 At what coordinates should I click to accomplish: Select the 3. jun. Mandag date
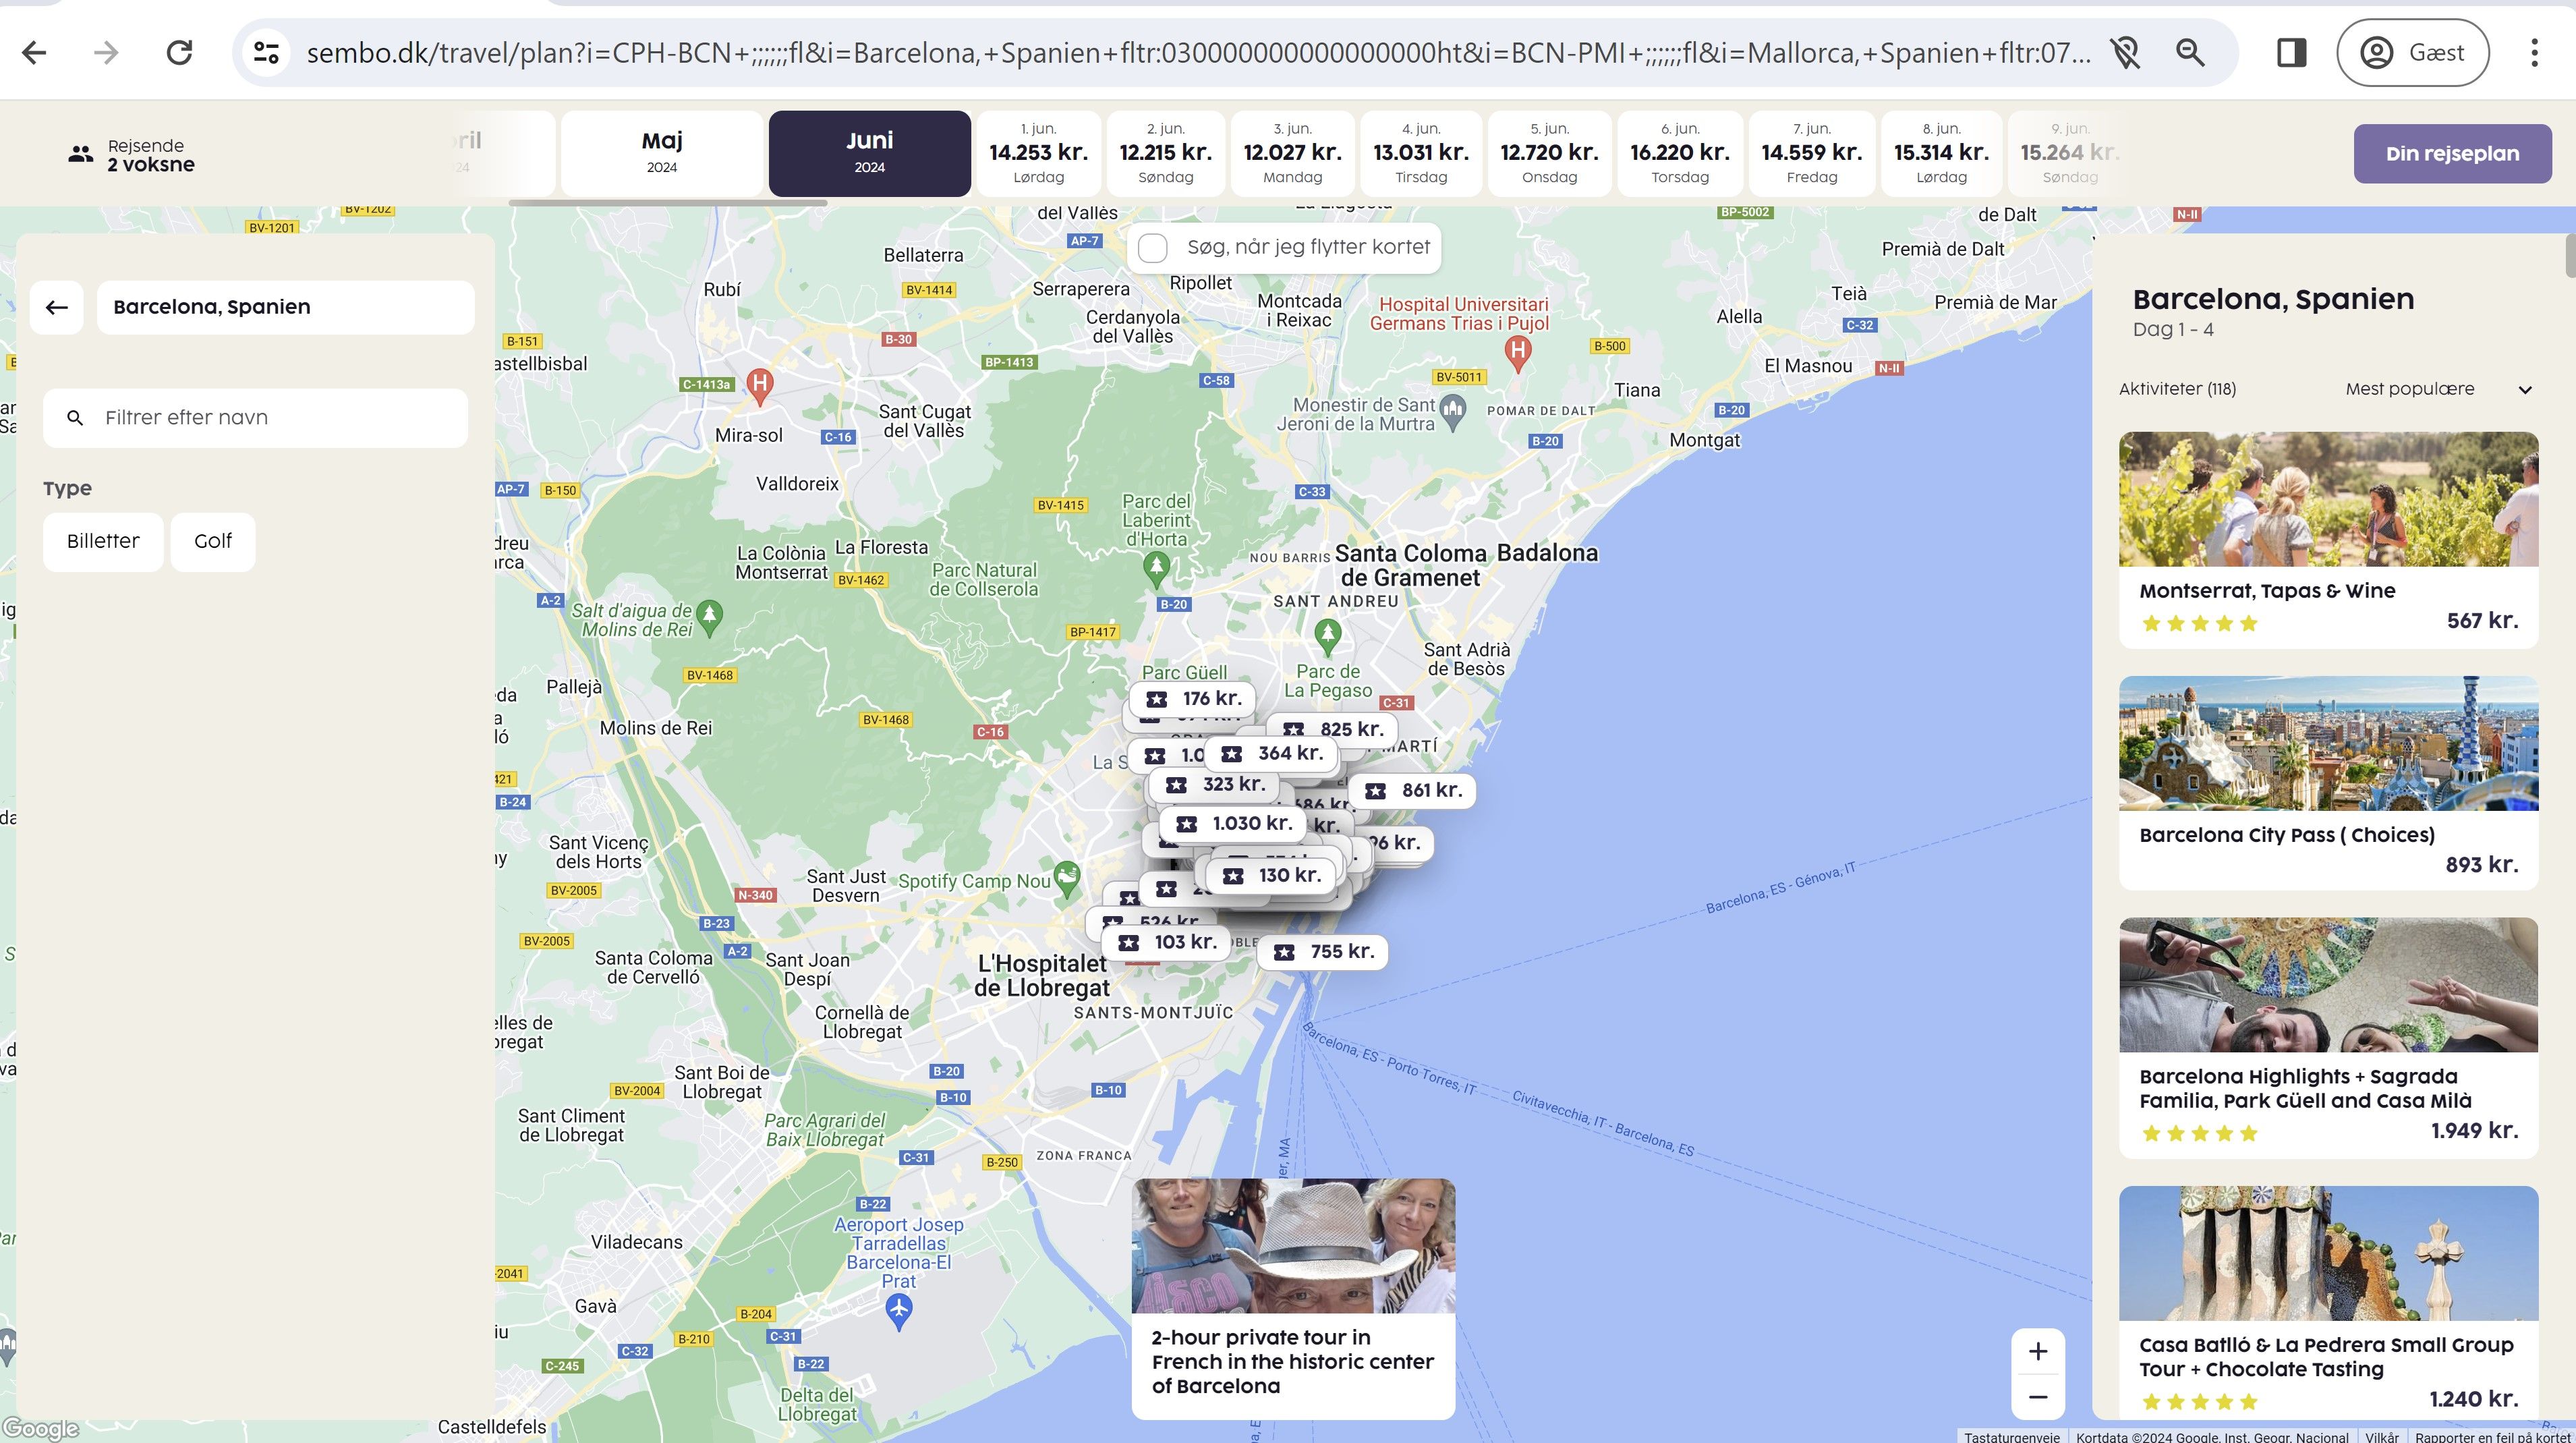1292,153
